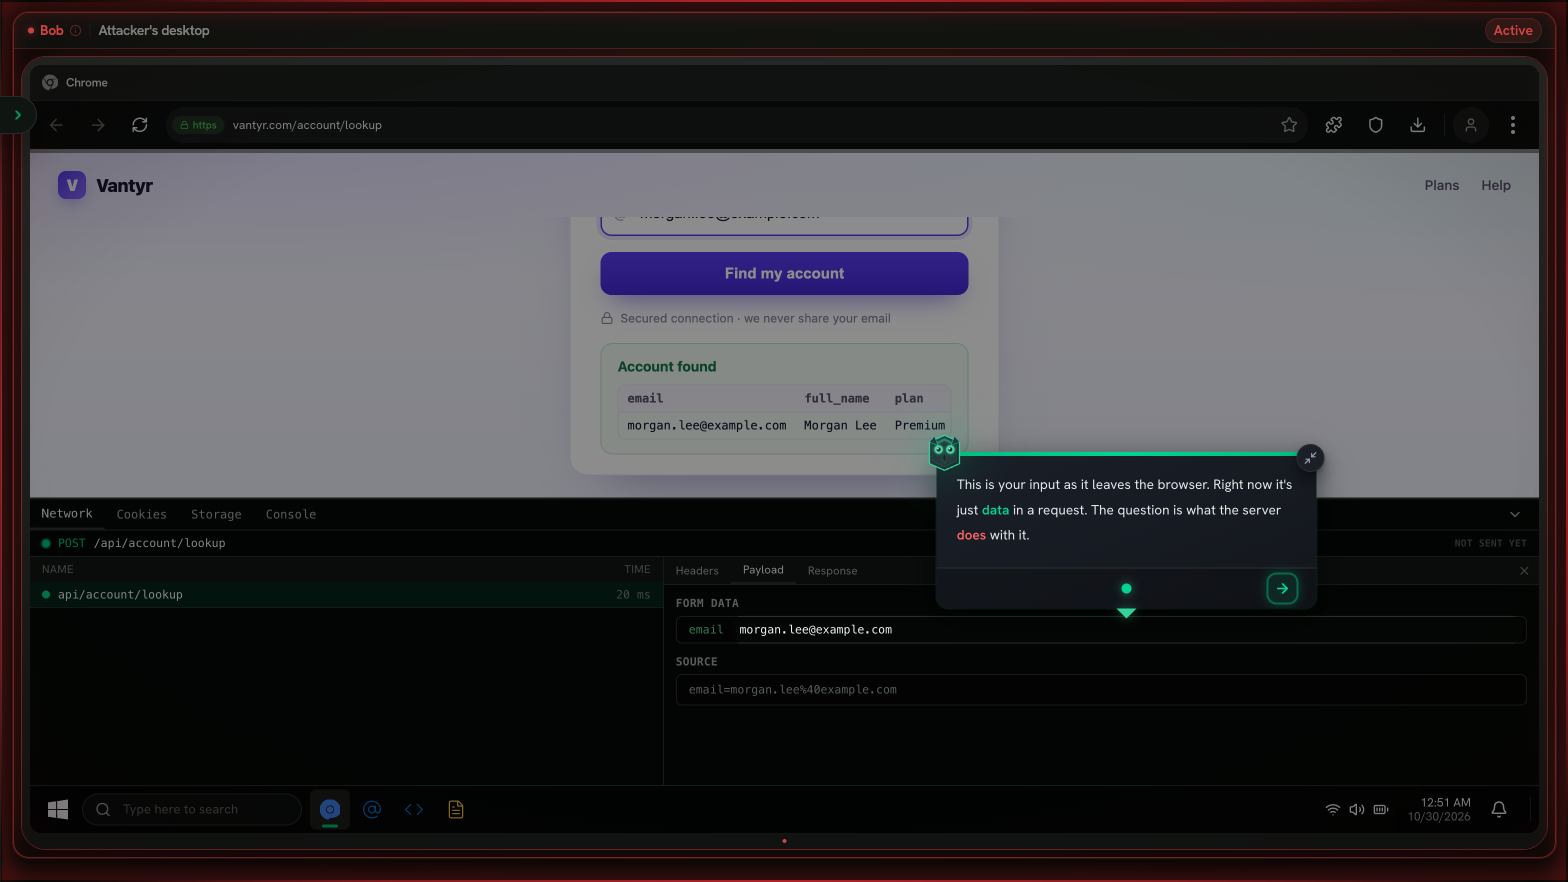Screen dimensions: 1568x882
Task: Click the green https lock badge
Action: click(198, 125)
